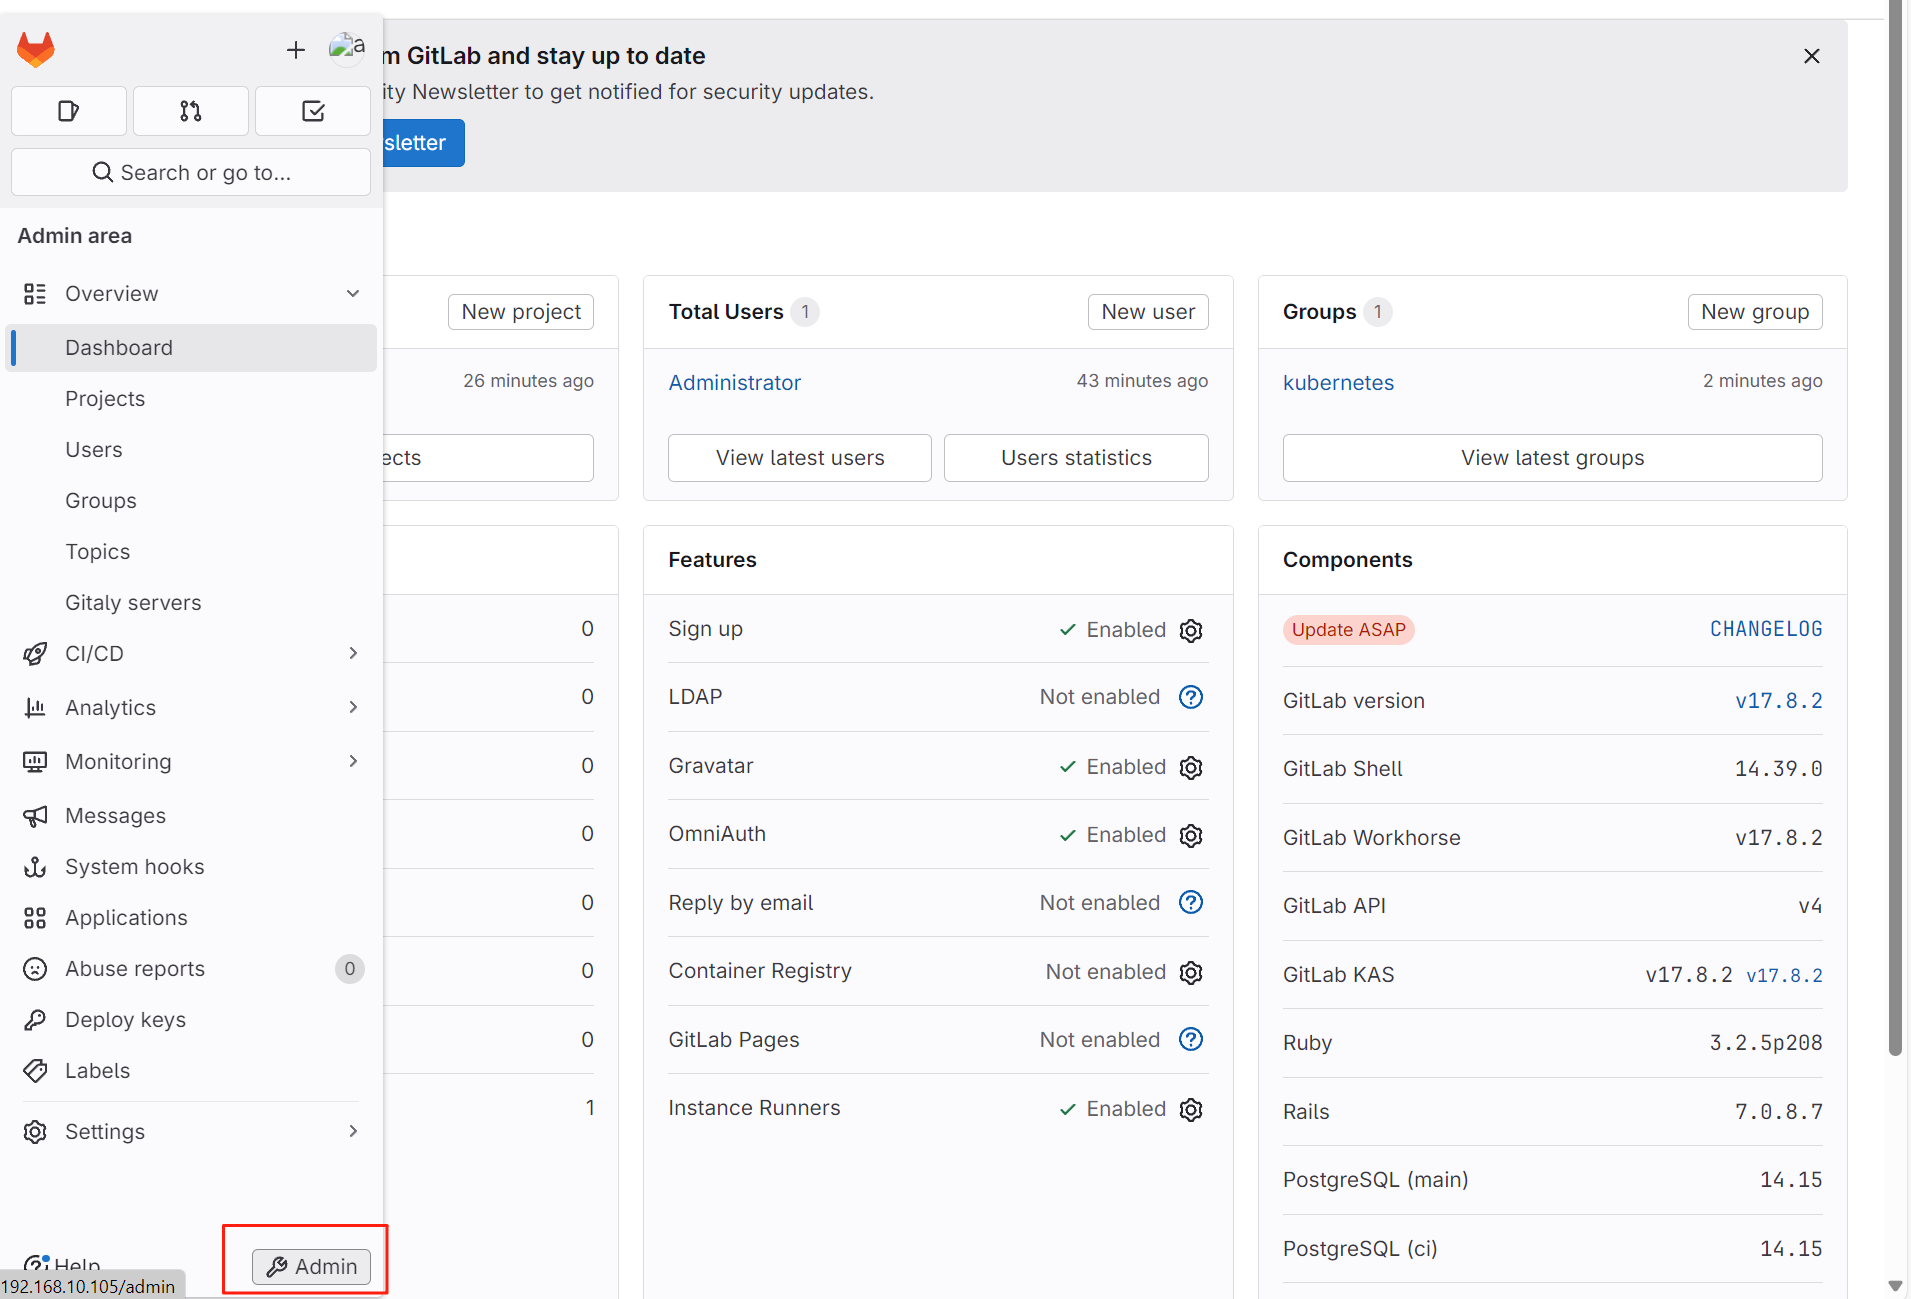Screen dimensions: 1911x1299
Task: Click the CI/CD rocket icon
Action: point(35,654)
